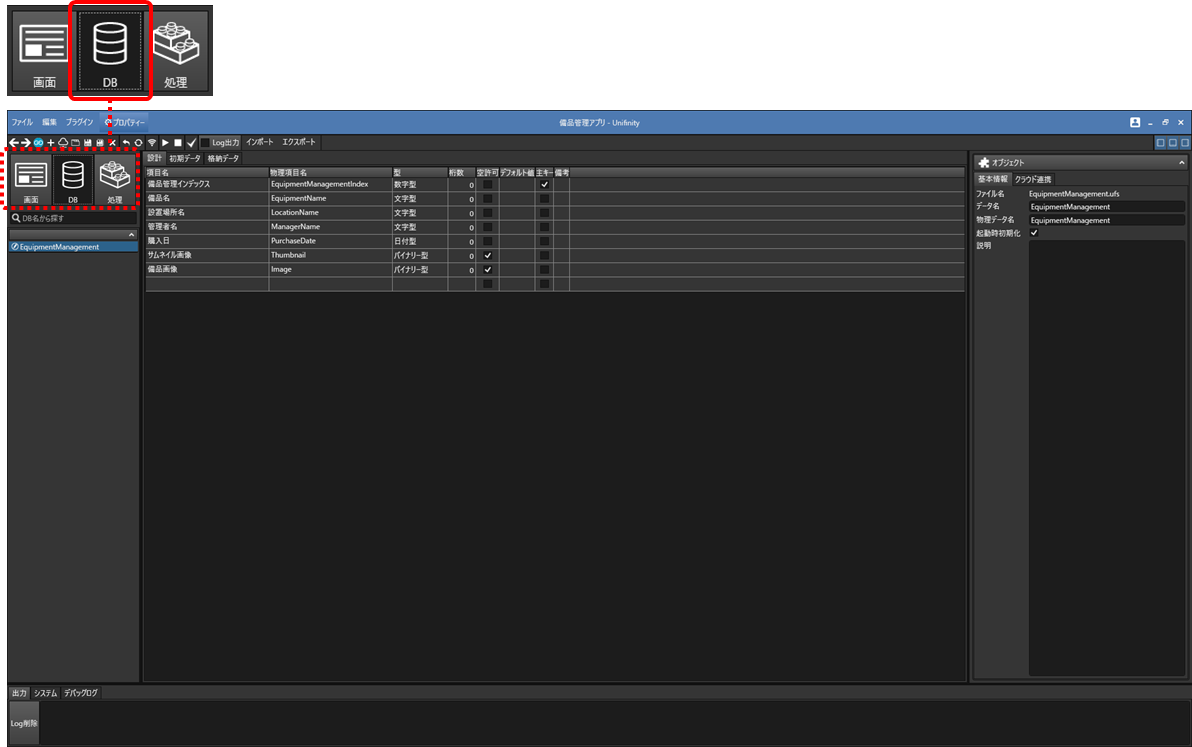Click the X delete toolbar icon

(113, 142)
